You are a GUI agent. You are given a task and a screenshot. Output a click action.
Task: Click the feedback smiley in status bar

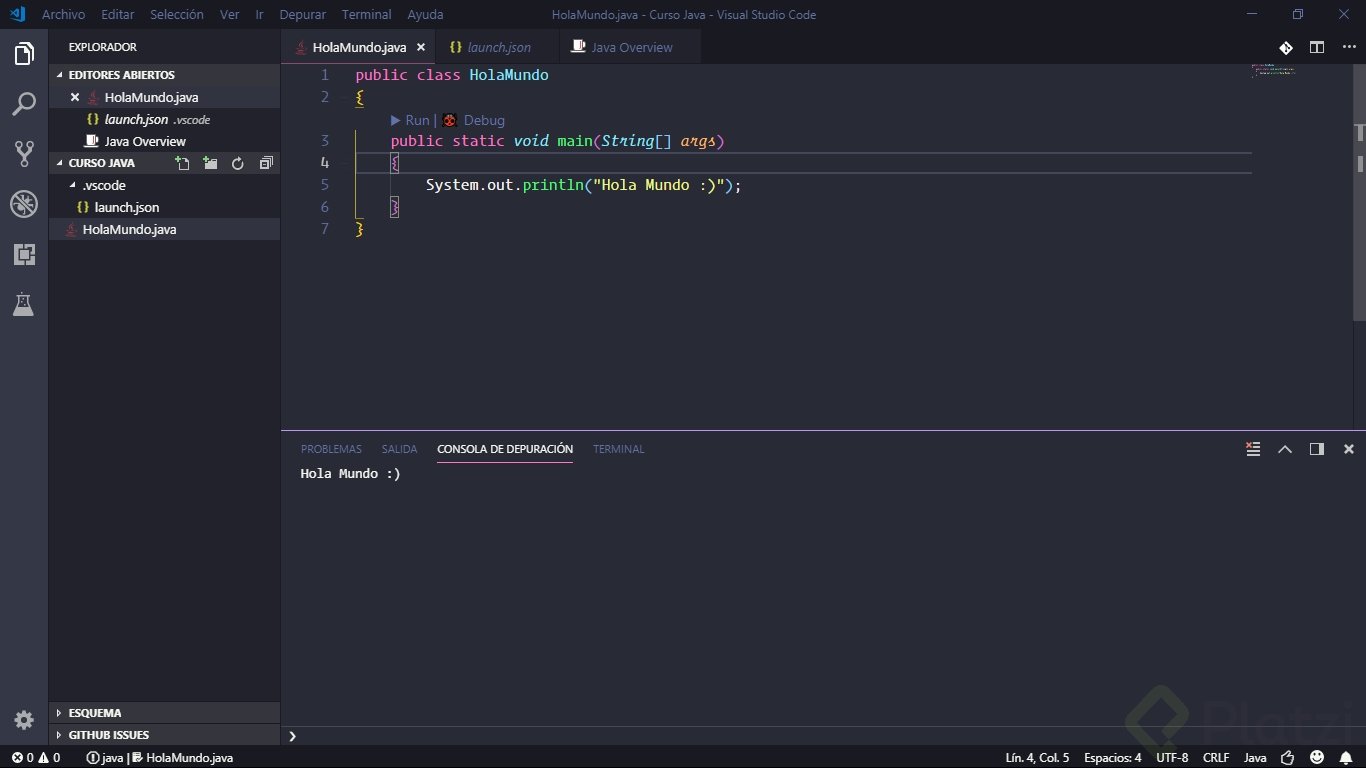1317,758
